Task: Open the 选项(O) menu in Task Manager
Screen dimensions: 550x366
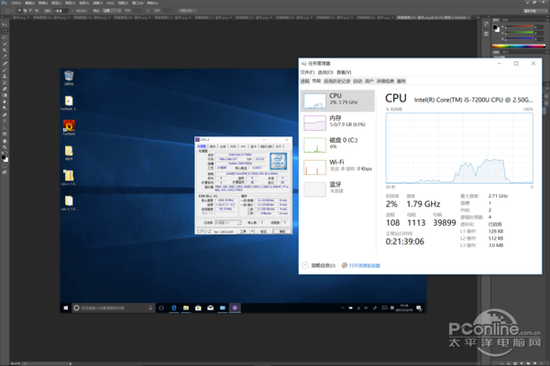Action: point(326,72)
